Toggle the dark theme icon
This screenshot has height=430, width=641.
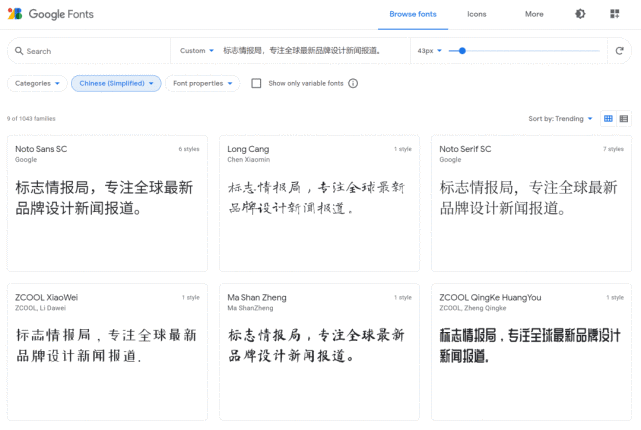(580, 14)
